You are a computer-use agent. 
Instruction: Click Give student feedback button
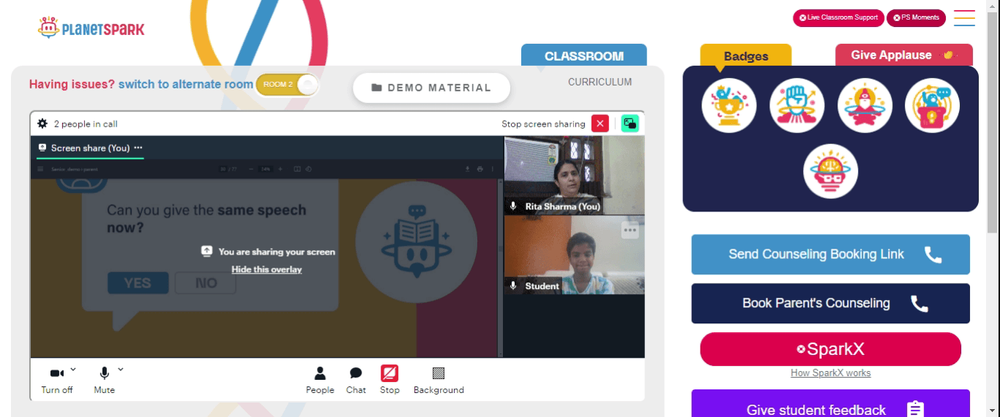point(830,404)
